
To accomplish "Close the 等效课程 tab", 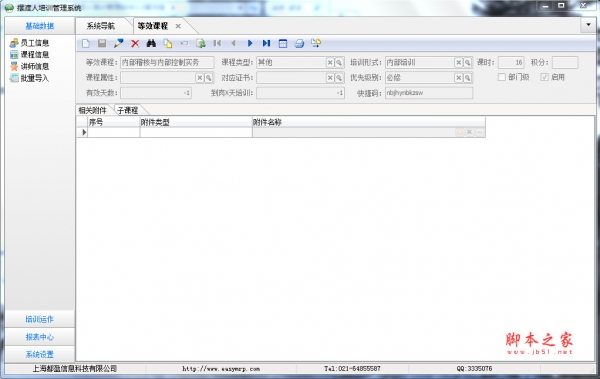I will point(178,26).
